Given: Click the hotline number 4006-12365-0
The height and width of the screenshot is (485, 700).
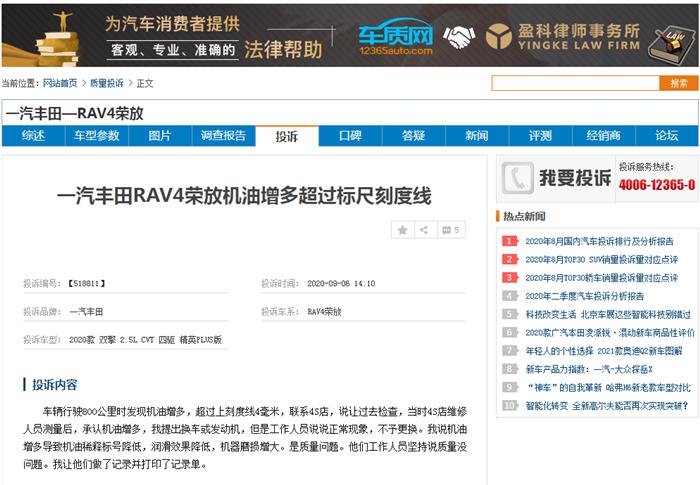Looking at the screenshot, I should click(x=657, y=184).
